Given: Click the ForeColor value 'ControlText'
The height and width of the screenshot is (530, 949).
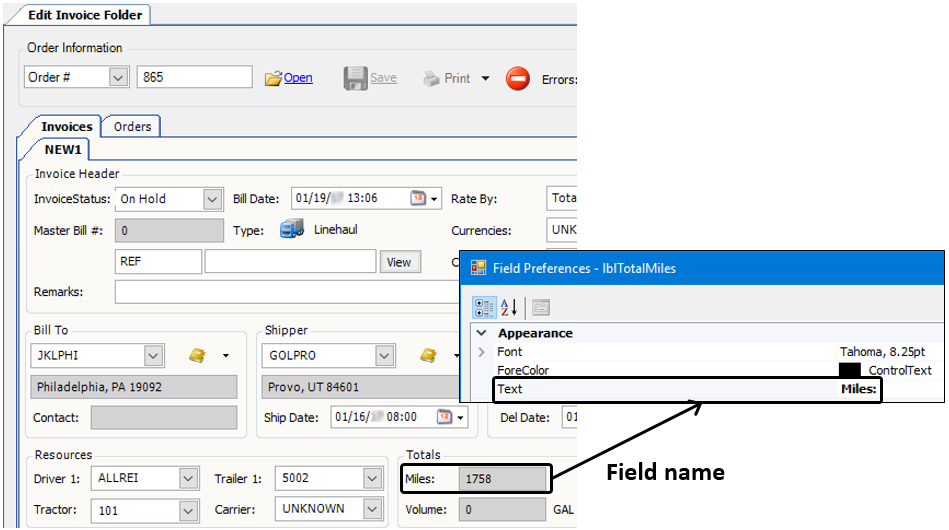Looking at the screenshot, I should click(x=900, y=370).
